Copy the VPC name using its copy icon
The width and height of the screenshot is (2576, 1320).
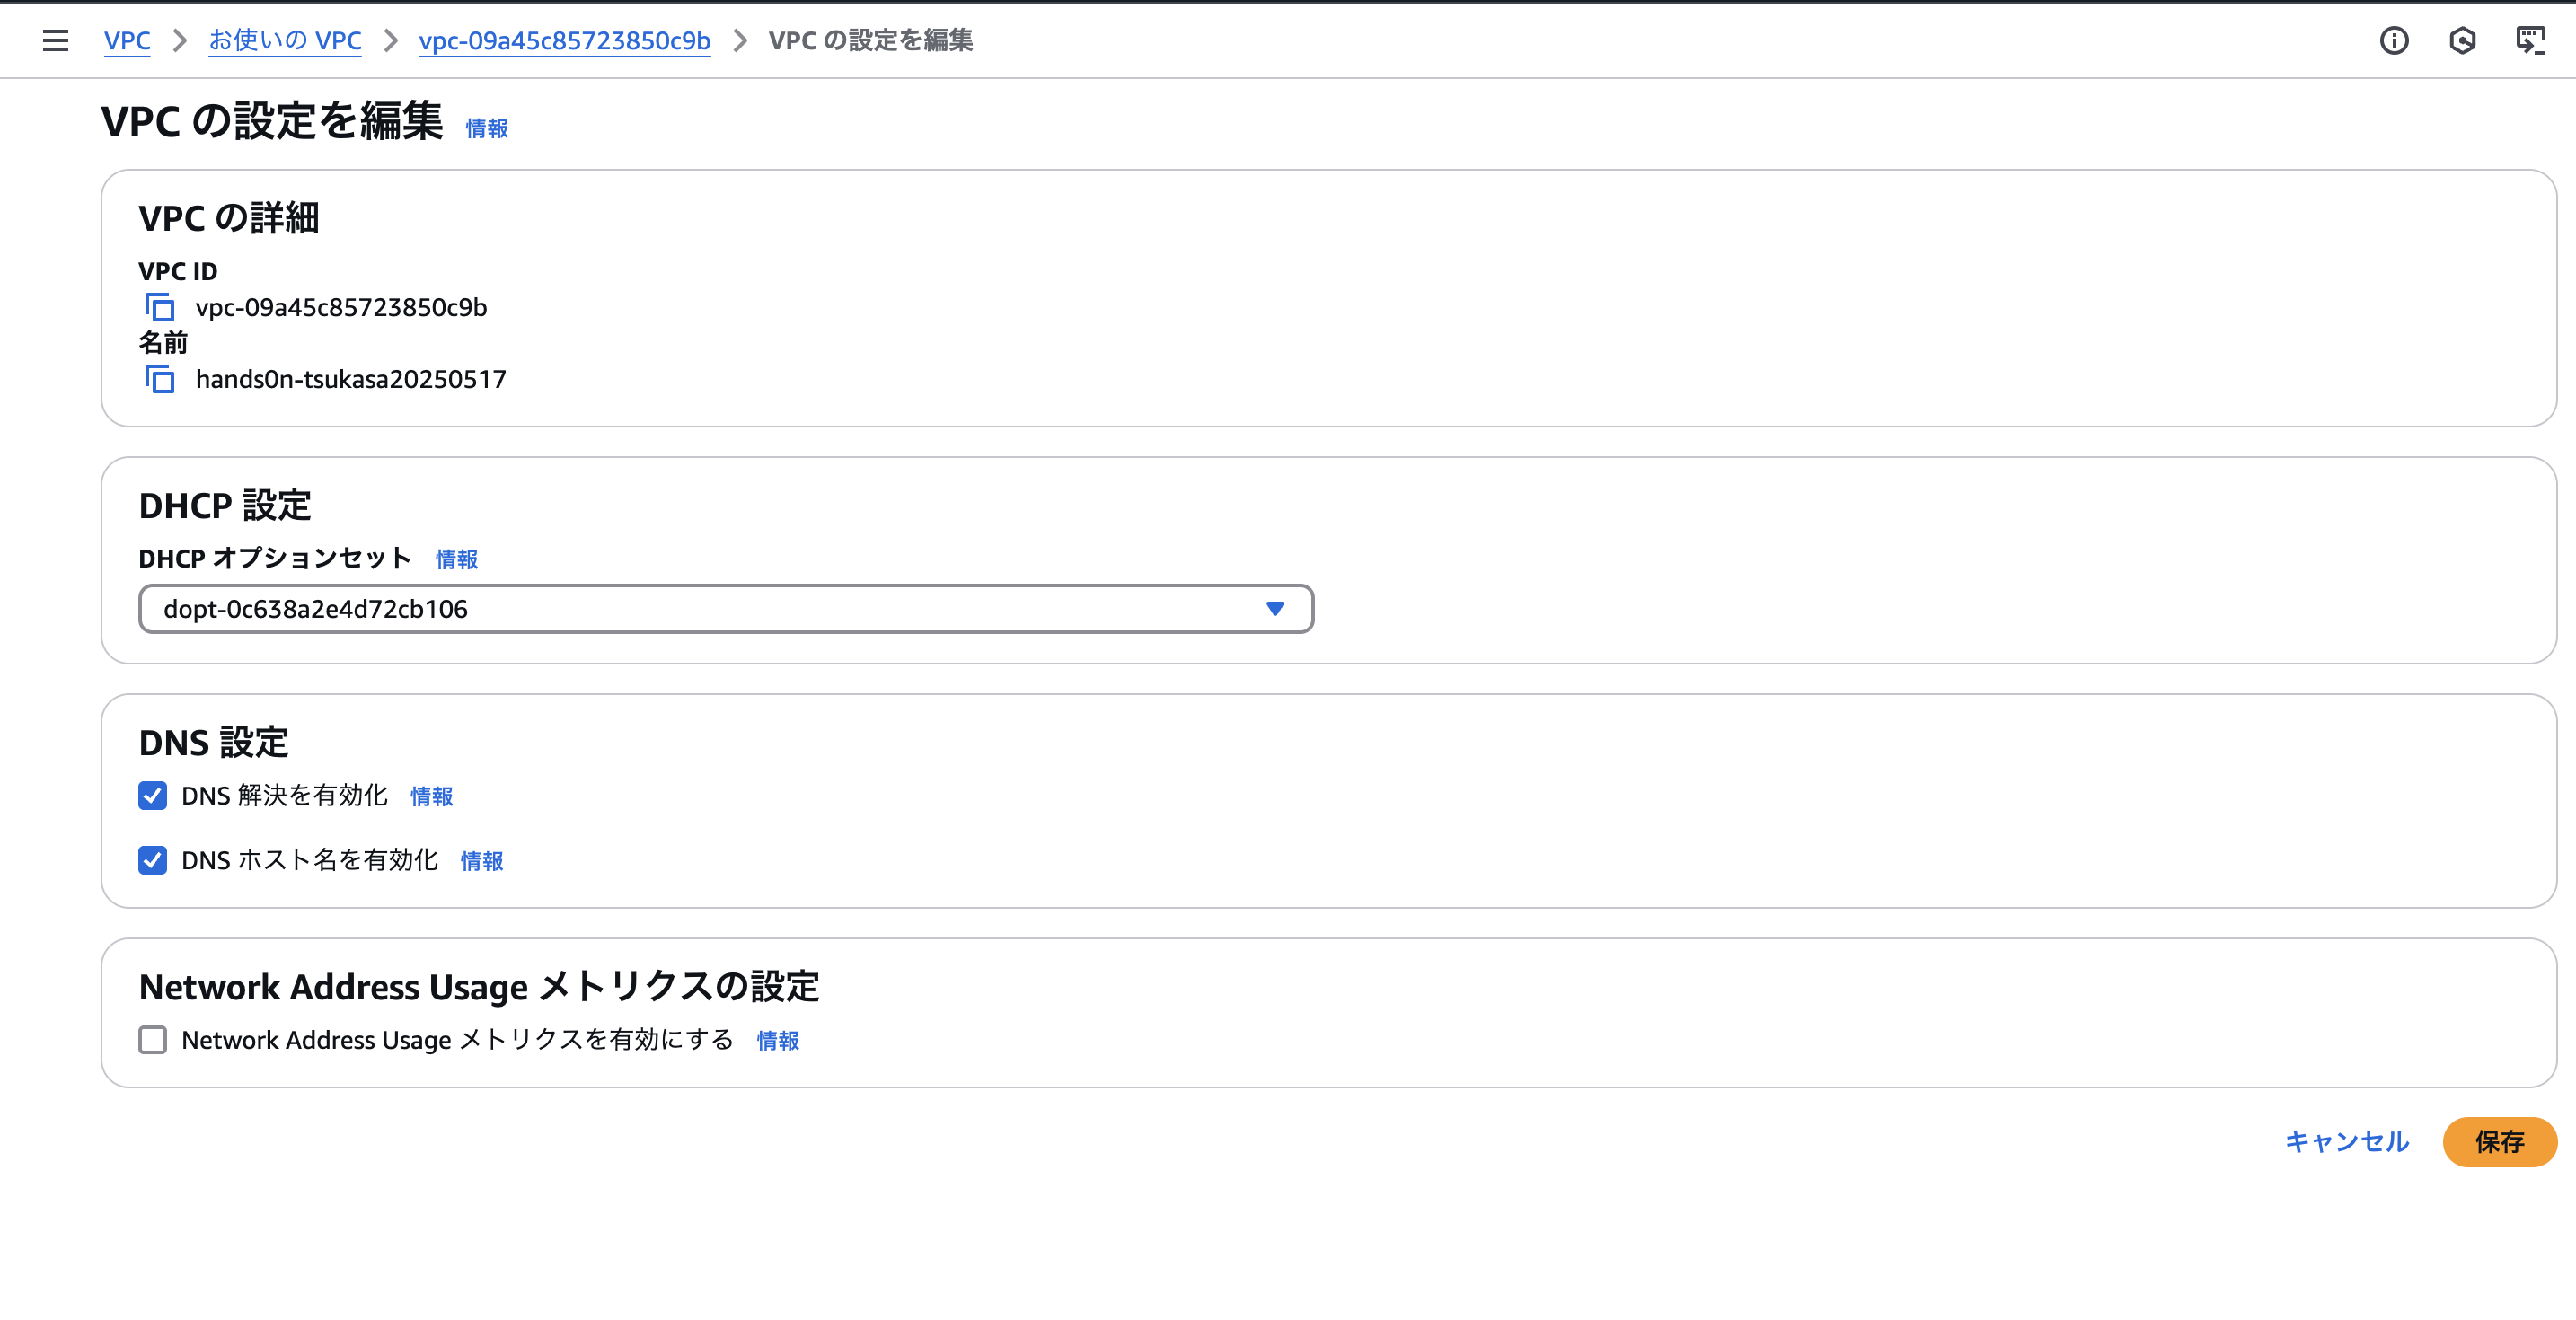(160, 379)
